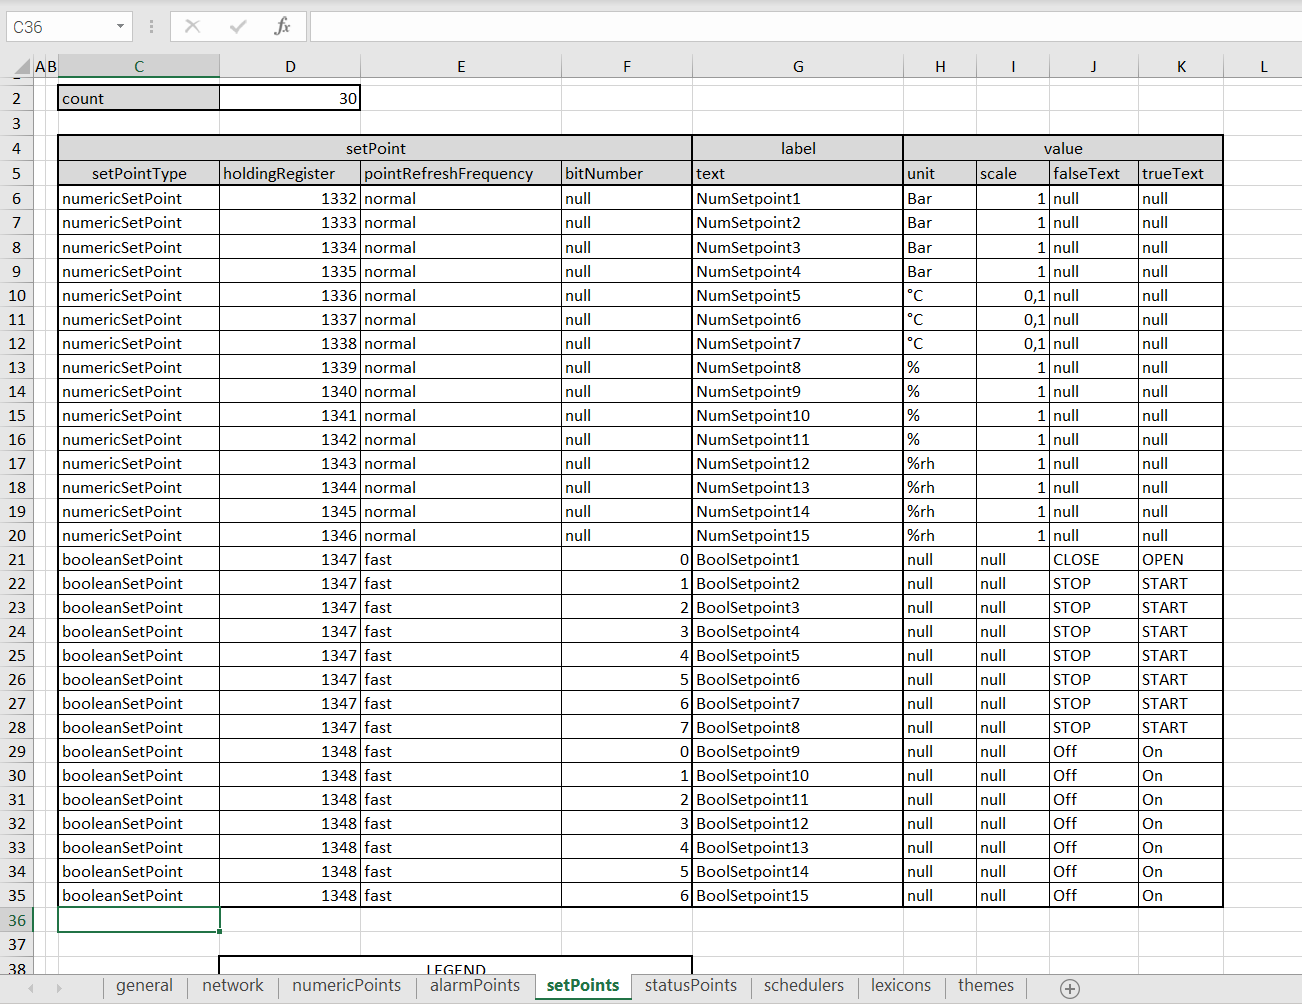Select the CLOSE falseText cell

click(x=1093, y=560)
